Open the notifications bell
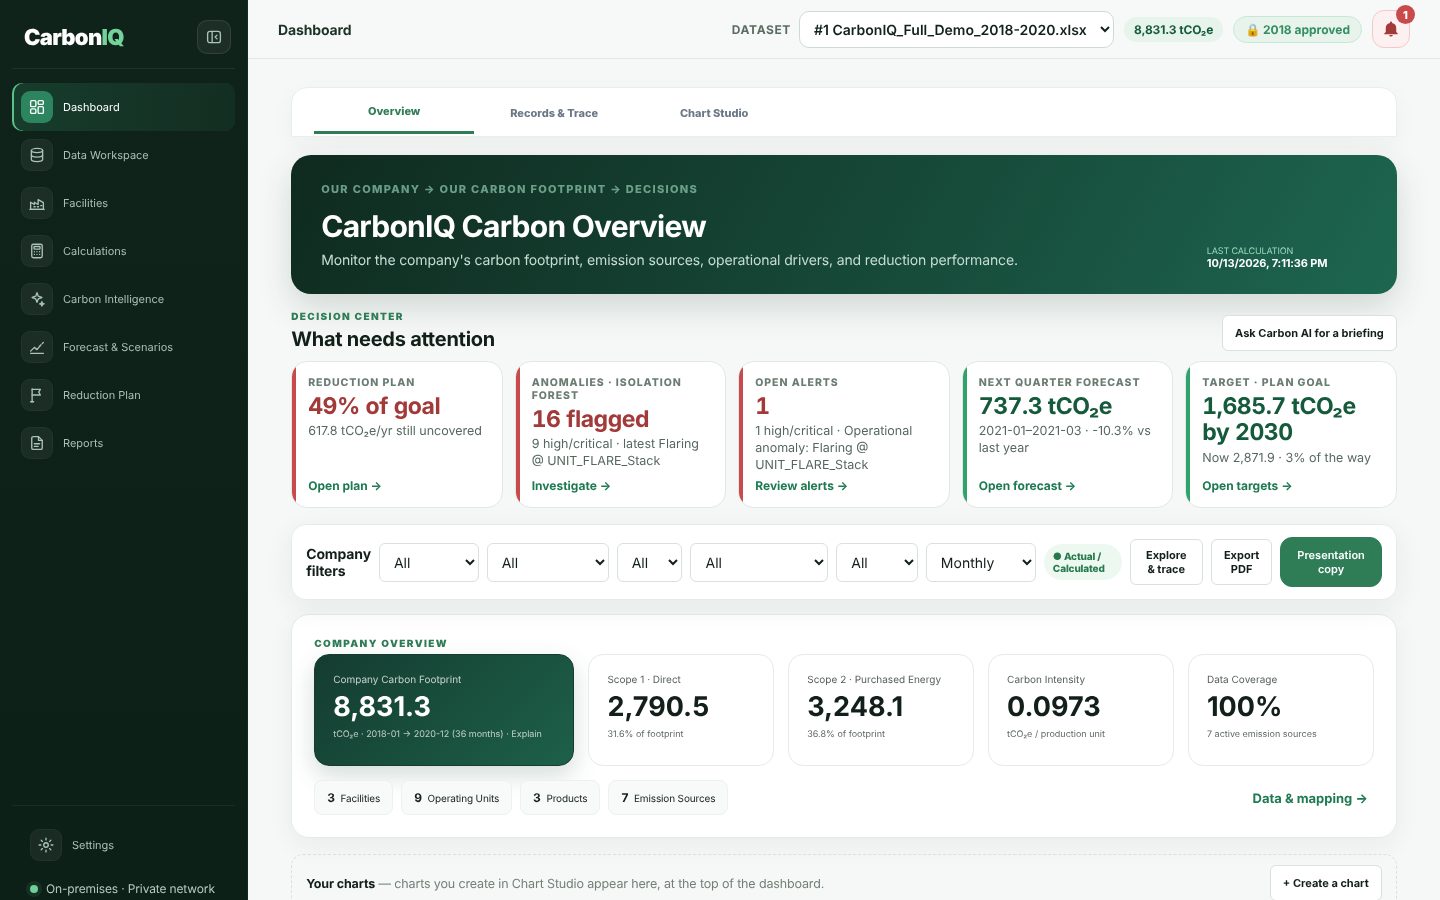Screen dimensions: 1440x900 coord(1390,29)
